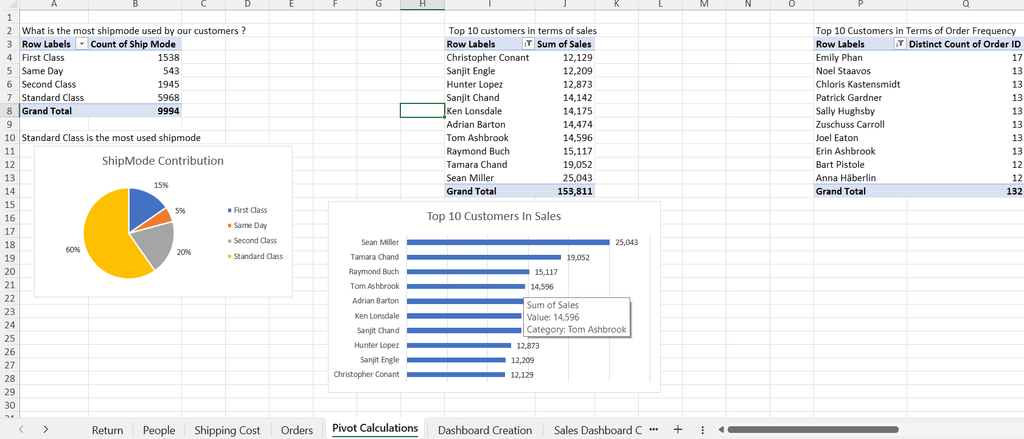Select the People sheet tab
The width and height of the screenshot is (1024, 439).
[x=159, y=430]
